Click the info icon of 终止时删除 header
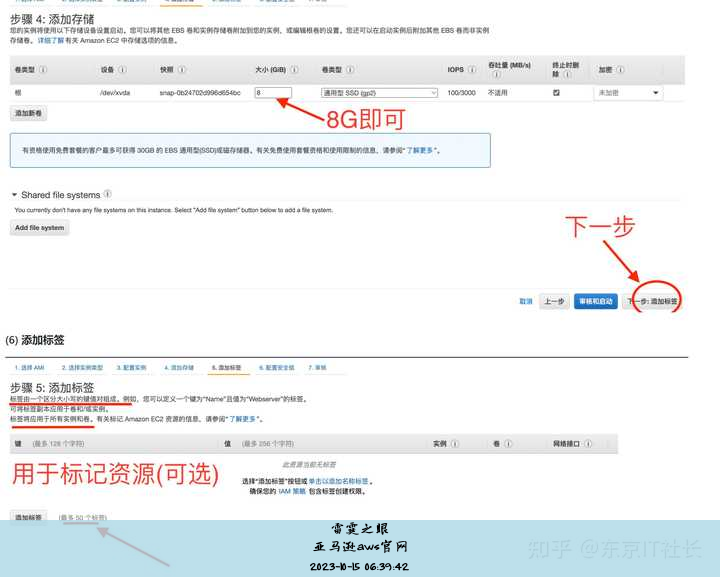The image size is (720, 578). pos(568,74)
